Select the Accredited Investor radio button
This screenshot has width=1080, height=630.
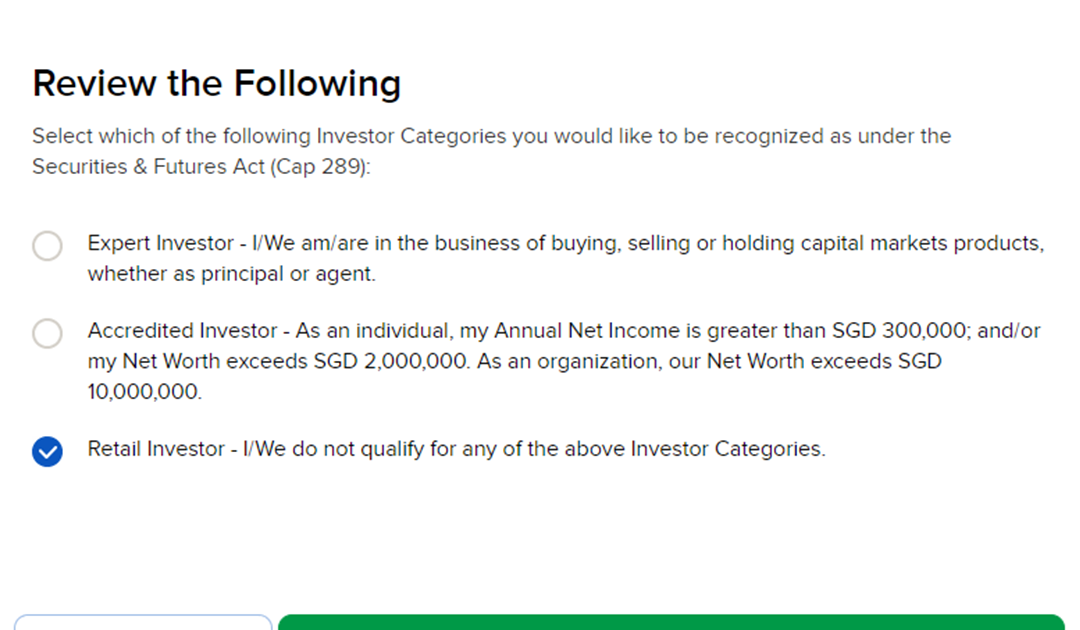pos(47,333)
